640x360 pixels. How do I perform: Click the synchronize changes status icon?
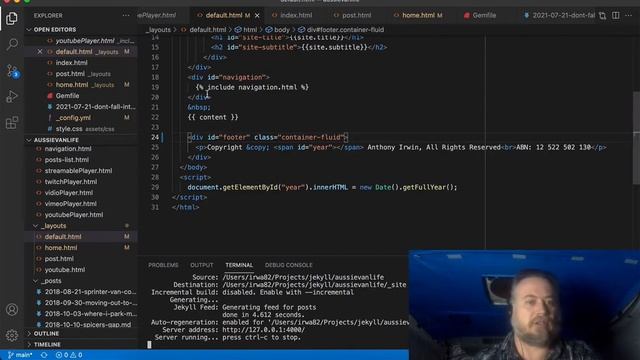pyautogui.click(x=44, y=355)
